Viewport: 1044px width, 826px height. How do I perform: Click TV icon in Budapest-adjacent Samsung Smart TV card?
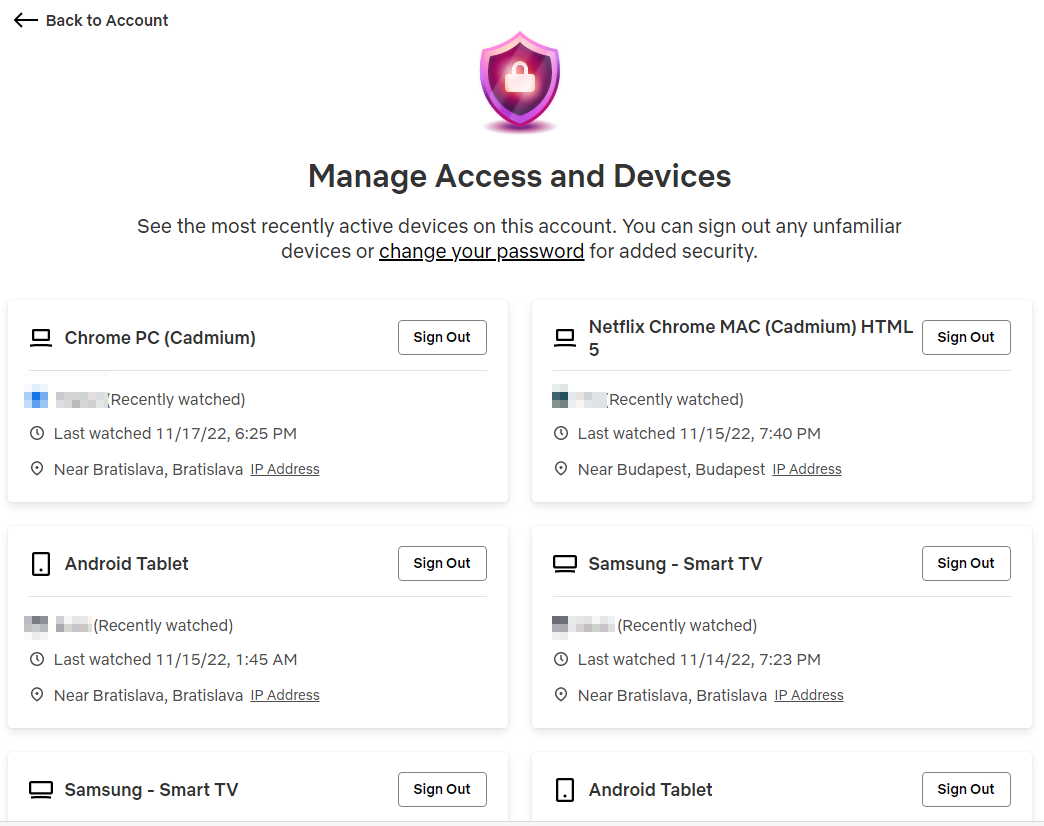[565, 564]
